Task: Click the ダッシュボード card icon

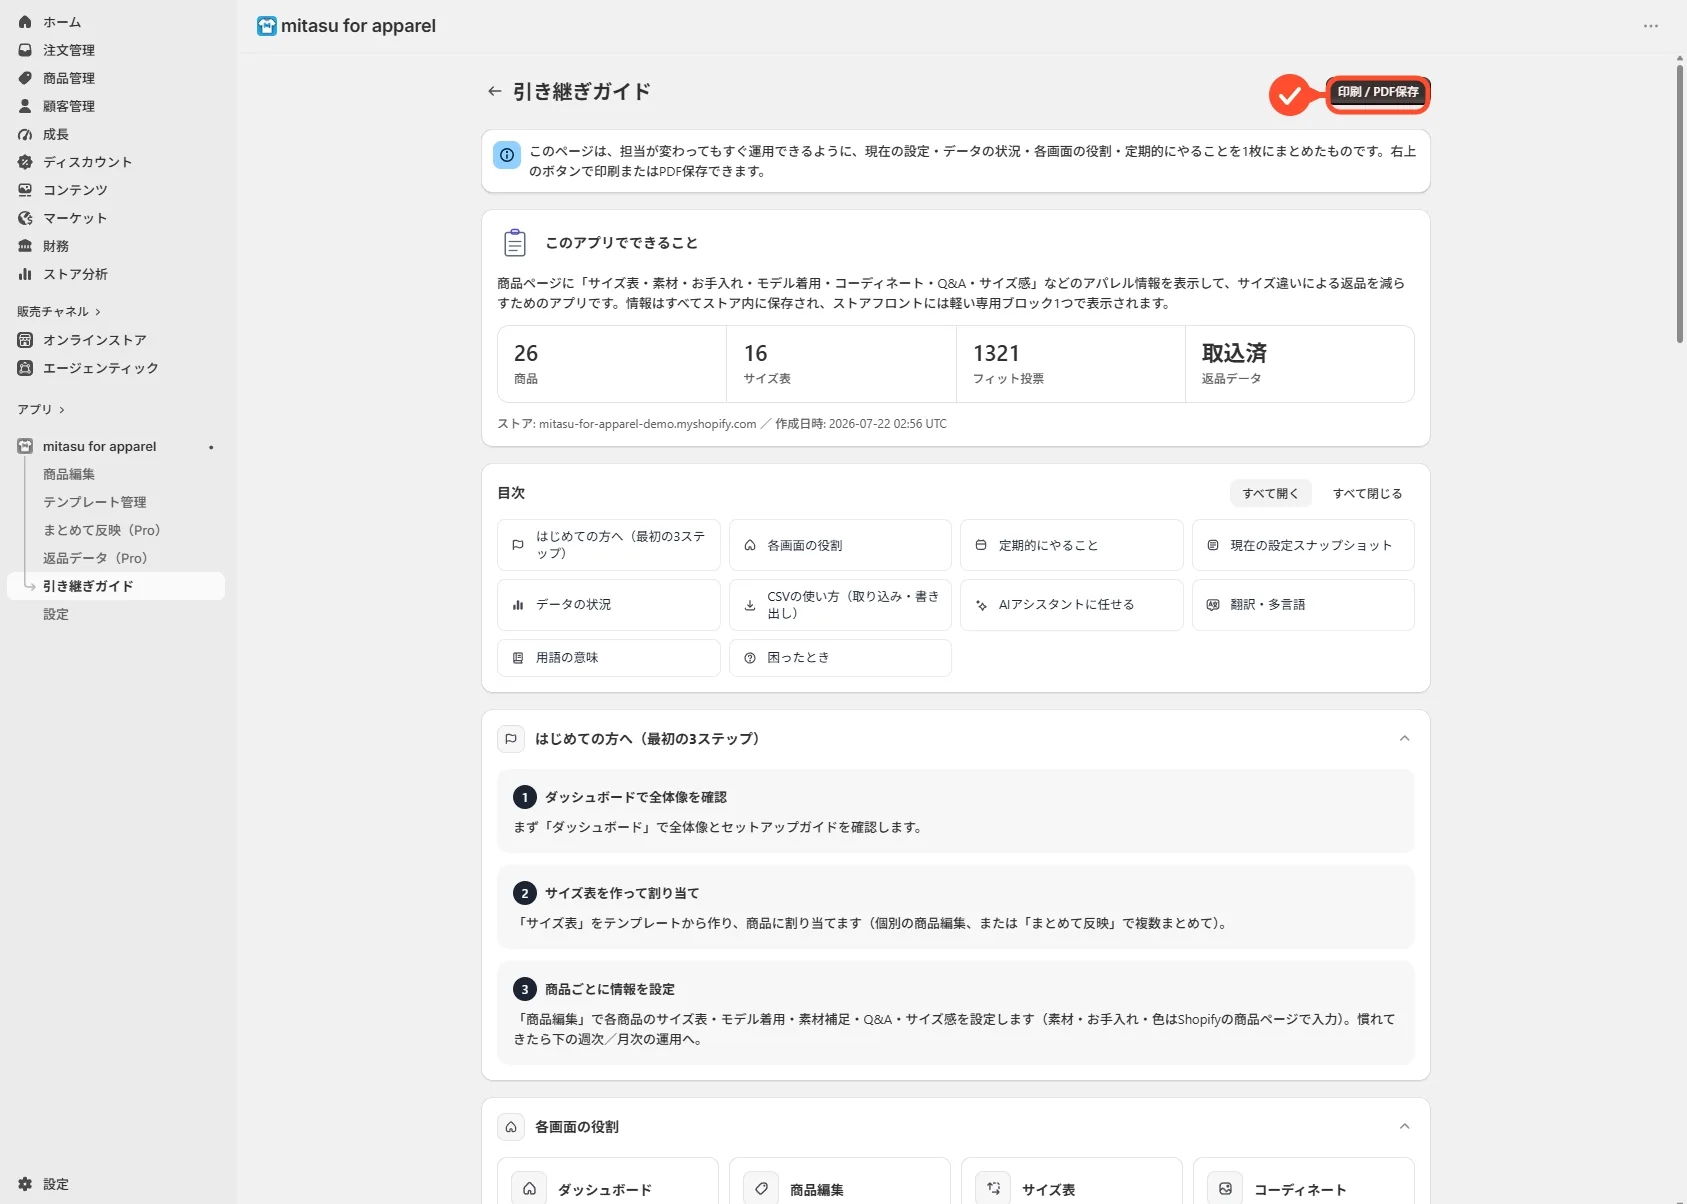Action: [x=529, y=1189]
